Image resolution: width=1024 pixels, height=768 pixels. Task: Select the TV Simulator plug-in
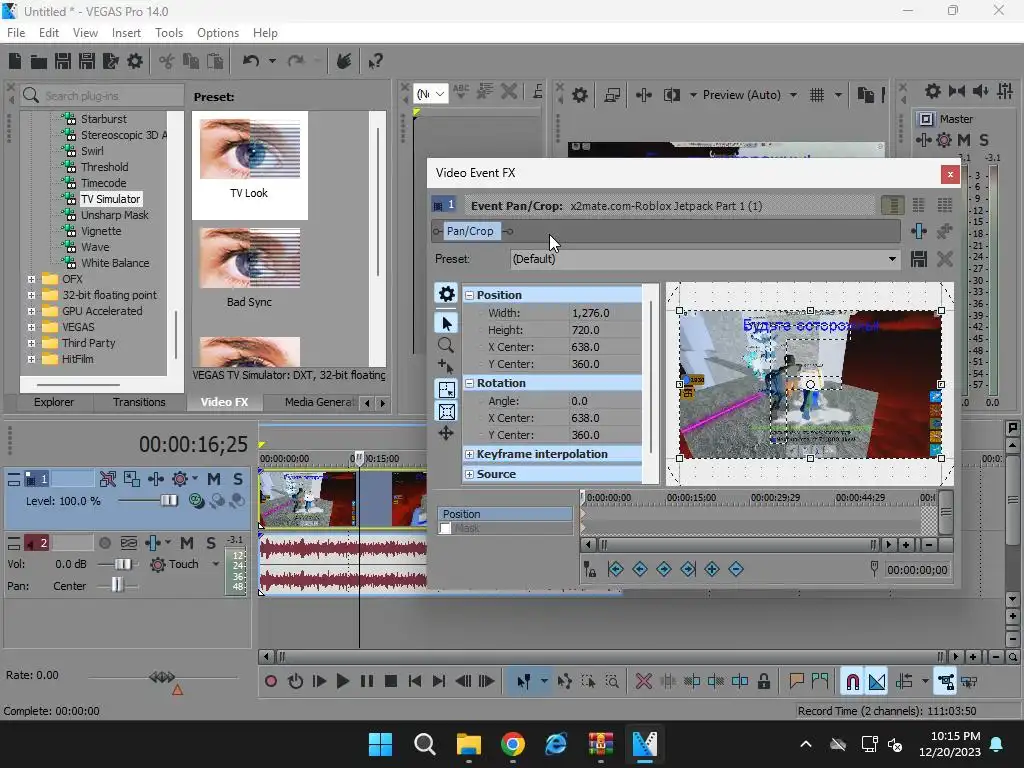[x=110, y=199]
